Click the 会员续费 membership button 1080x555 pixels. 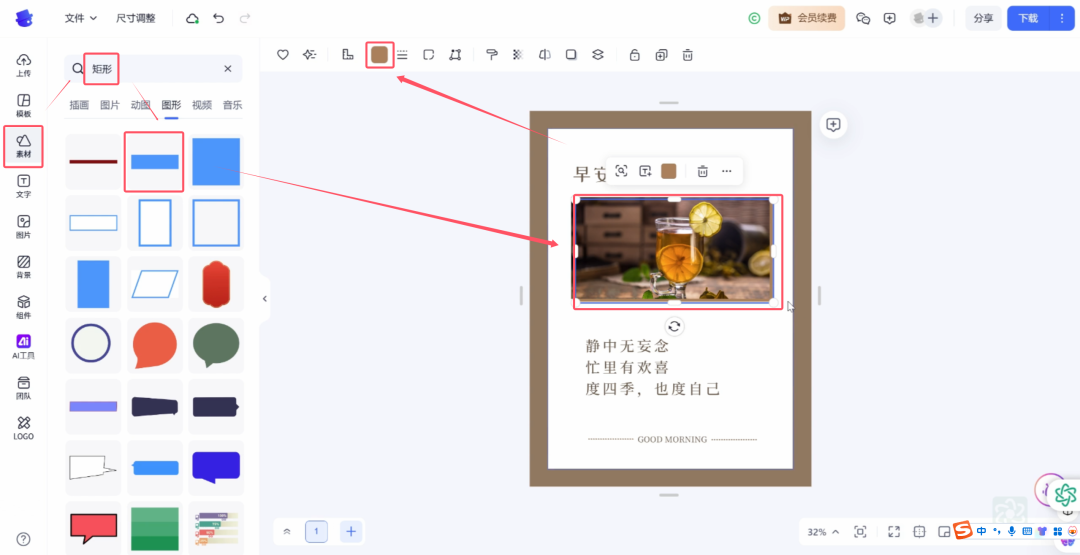[807, 19]
